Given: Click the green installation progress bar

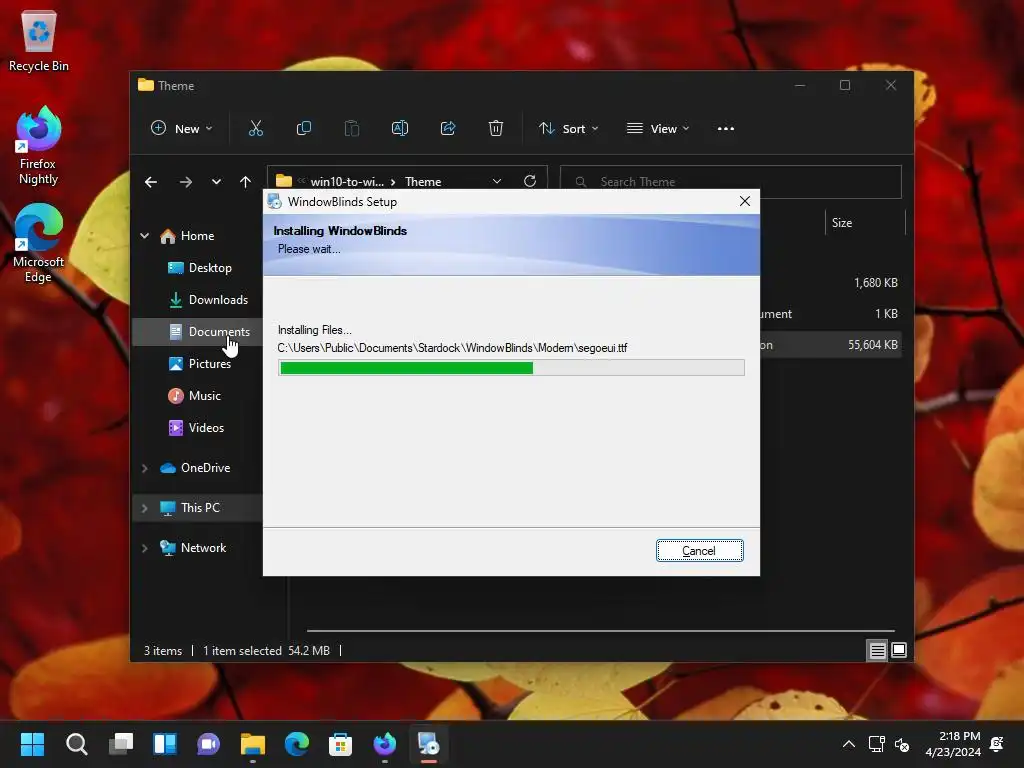Looking at the screenshot, I should [406, 368].
